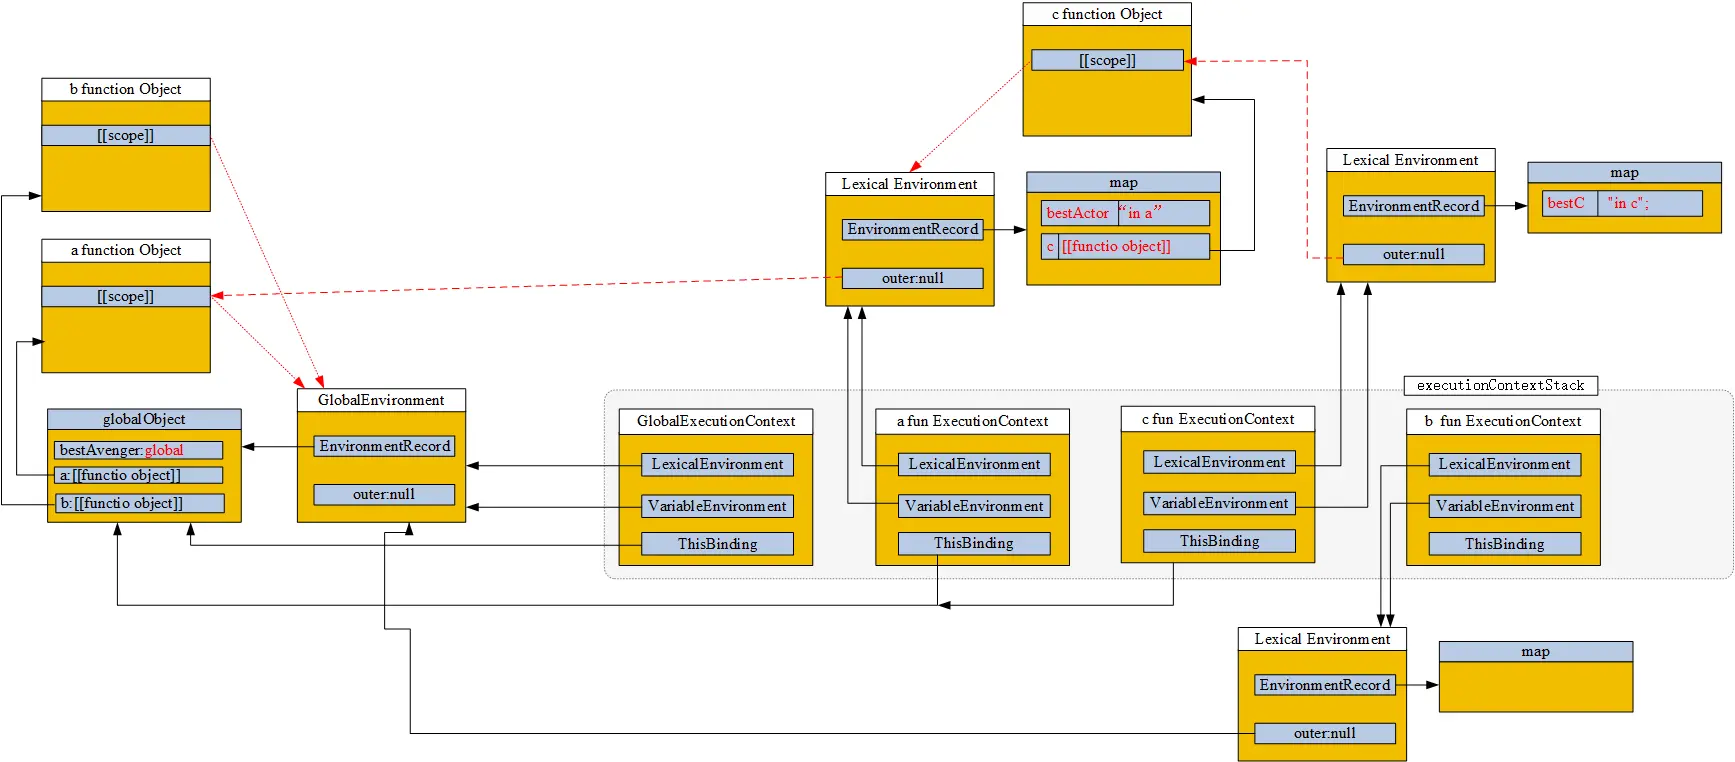This screenshot has height=762, width=1735.
Task: Click the map header above bestC
Action: tap(1625, 173)
